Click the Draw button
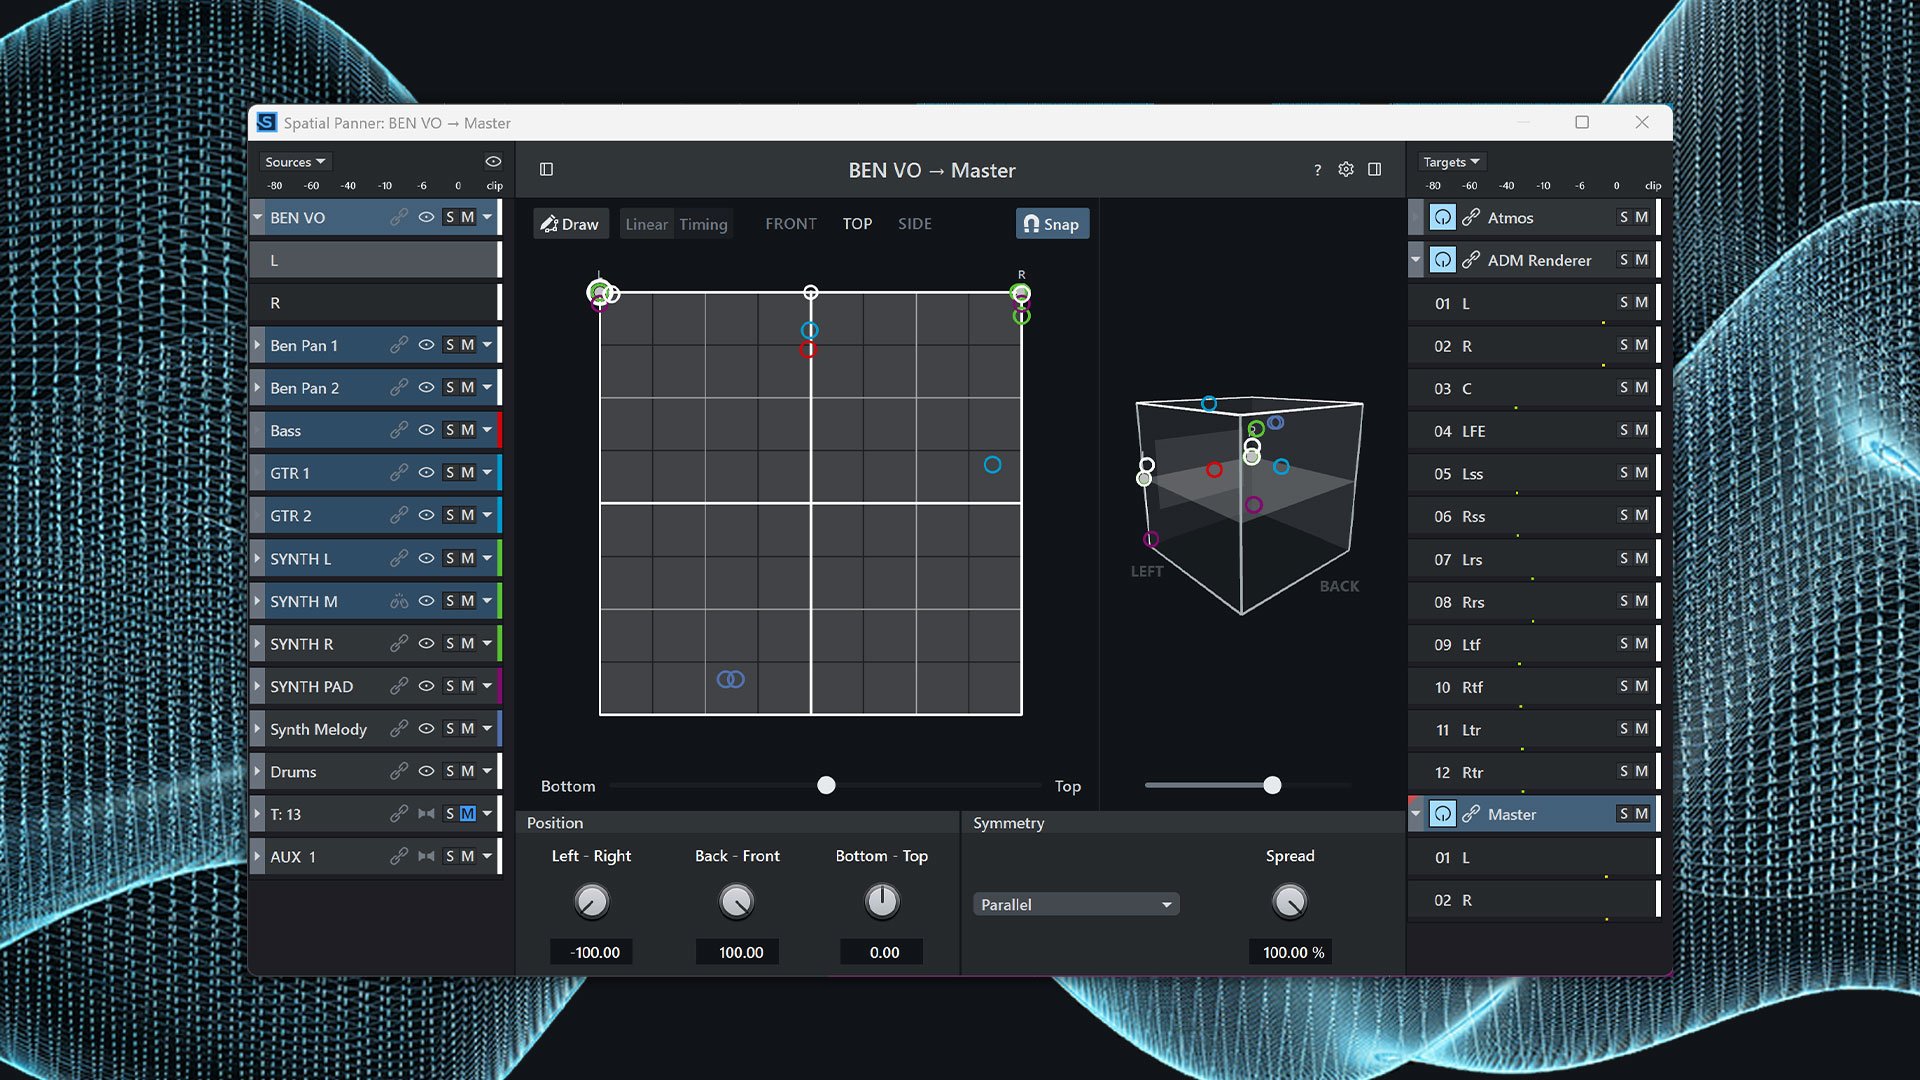The width and height of the screenshot is (1920, 1080). [569, 224]
